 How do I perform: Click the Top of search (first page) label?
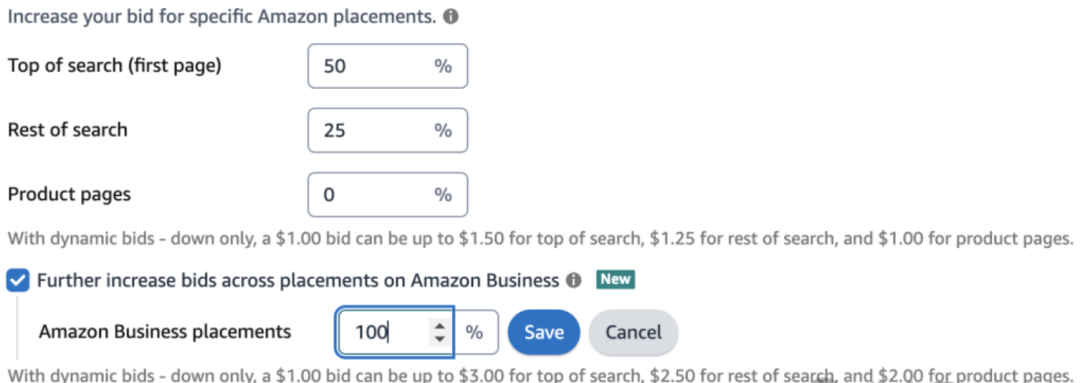point(114,66)
